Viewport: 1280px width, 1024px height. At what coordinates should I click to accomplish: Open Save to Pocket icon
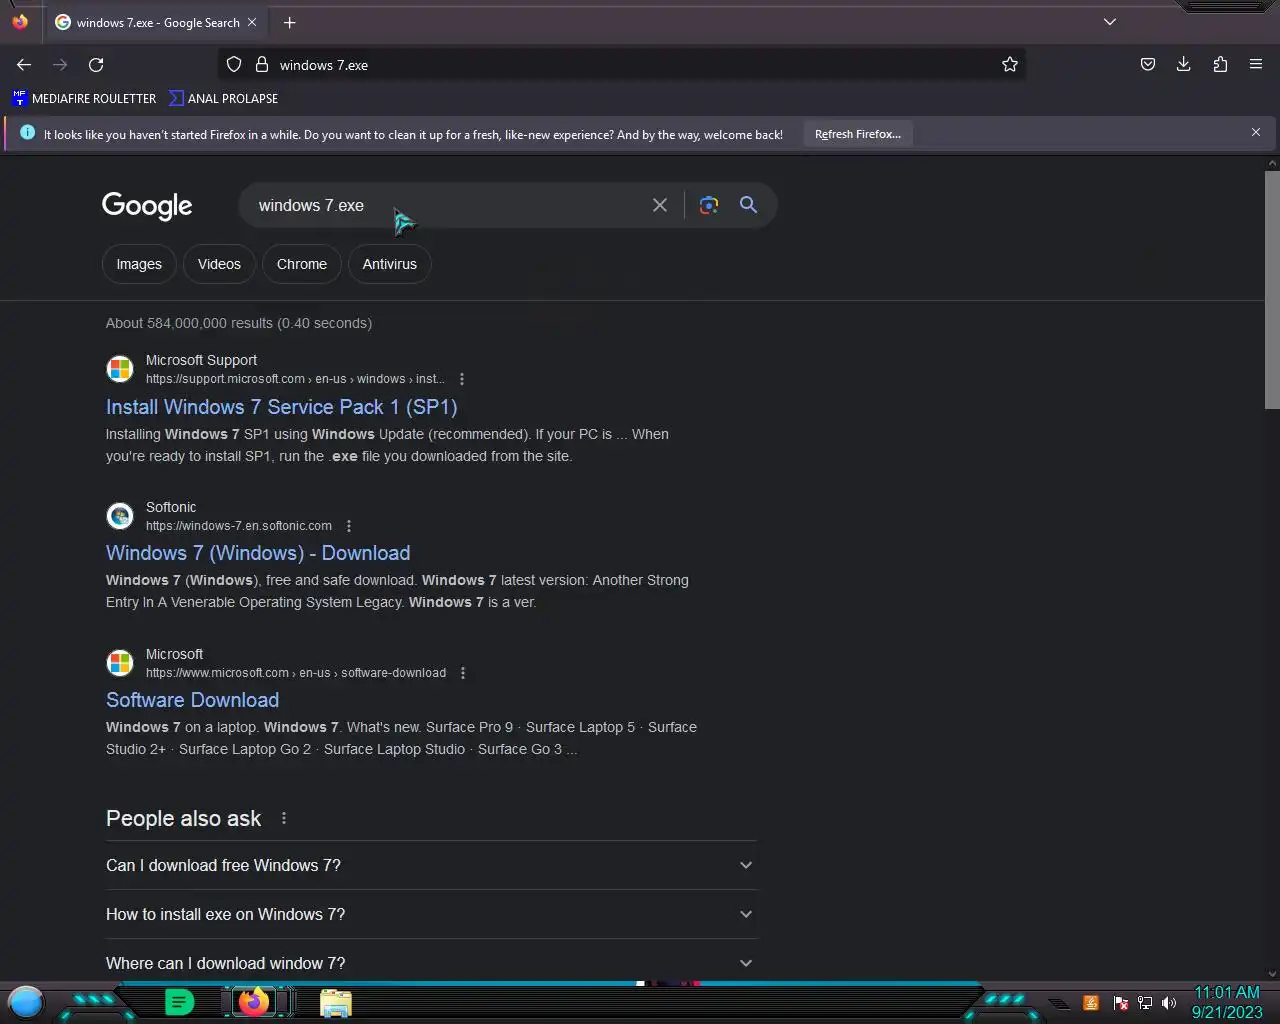point(1148,65)
